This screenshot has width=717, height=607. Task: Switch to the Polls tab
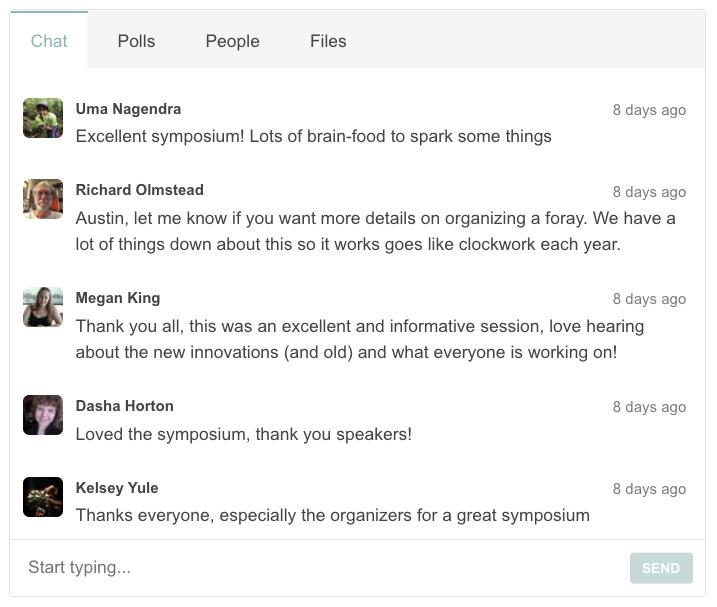(136, 41)
